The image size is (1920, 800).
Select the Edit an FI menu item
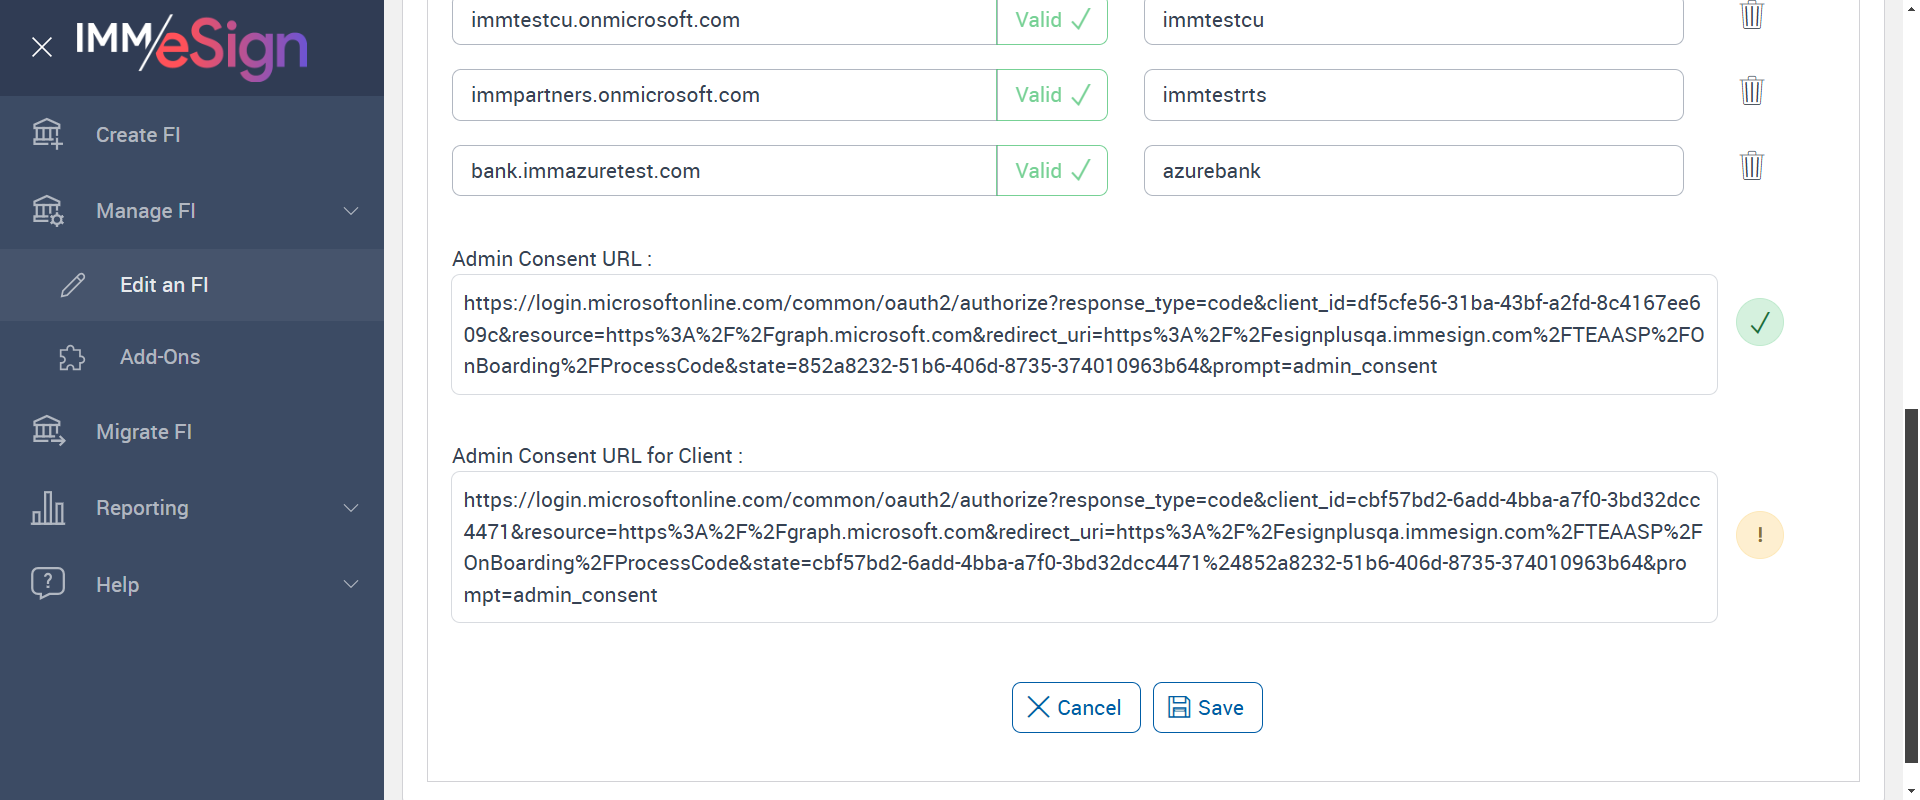click(x=164, y=285)
